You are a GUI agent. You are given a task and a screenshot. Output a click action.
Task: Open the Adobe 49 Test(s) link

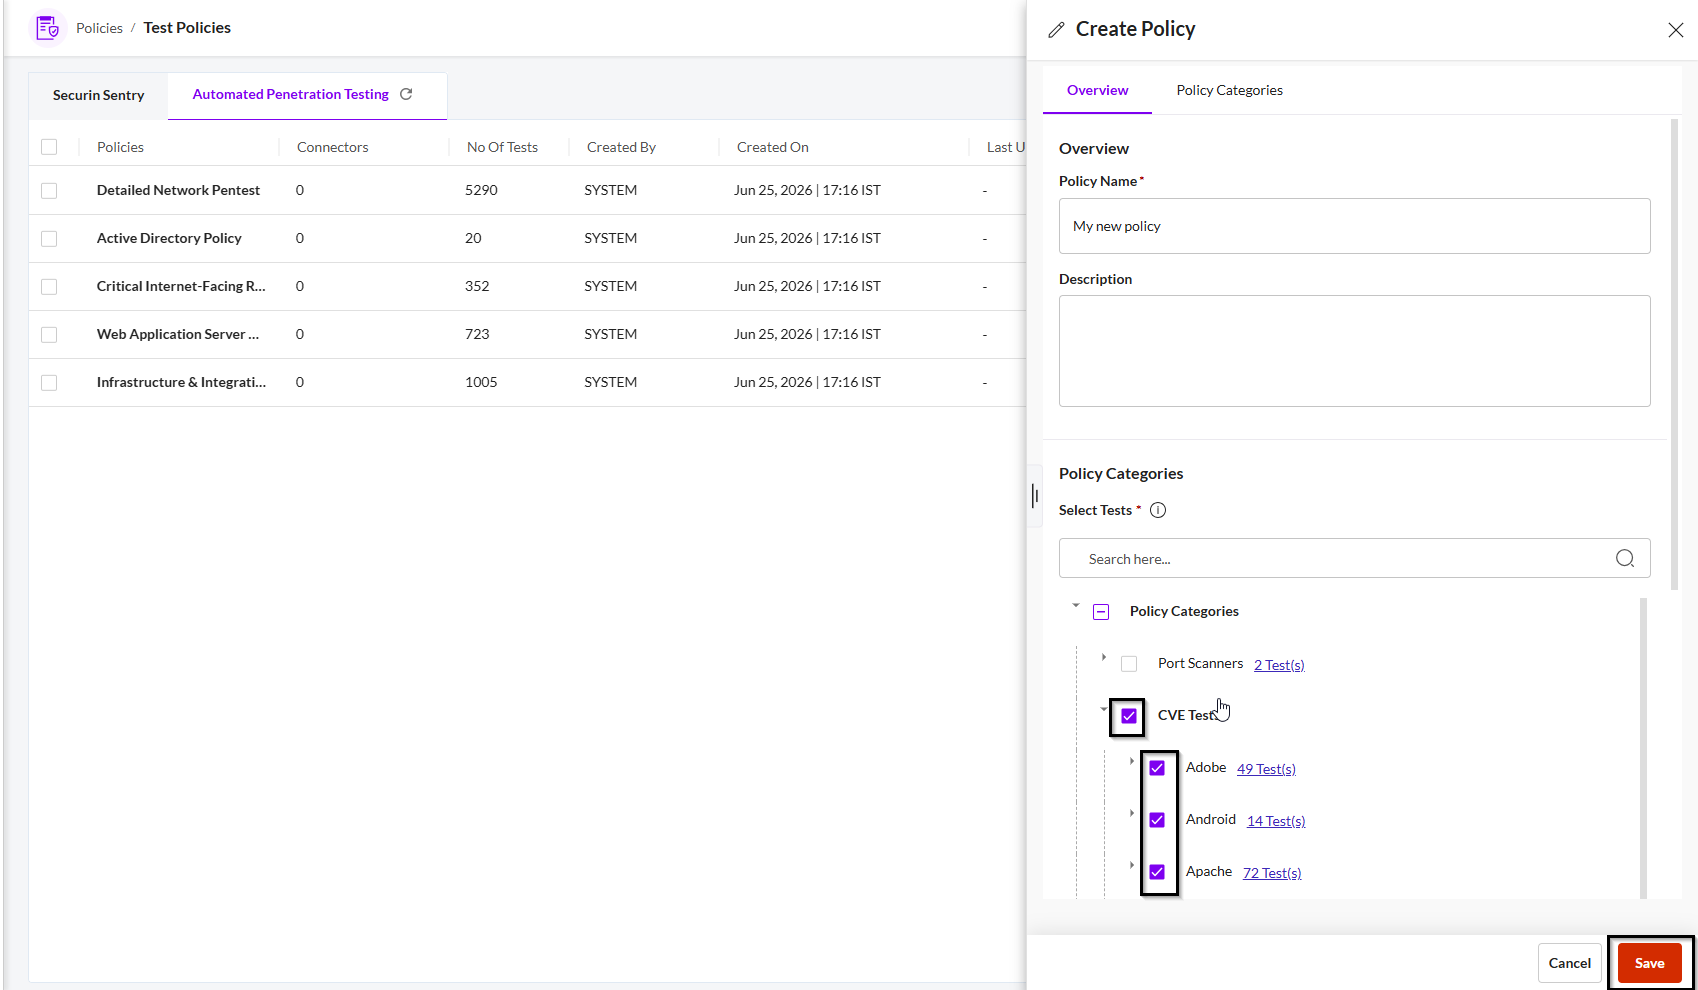click(1266, 769)
